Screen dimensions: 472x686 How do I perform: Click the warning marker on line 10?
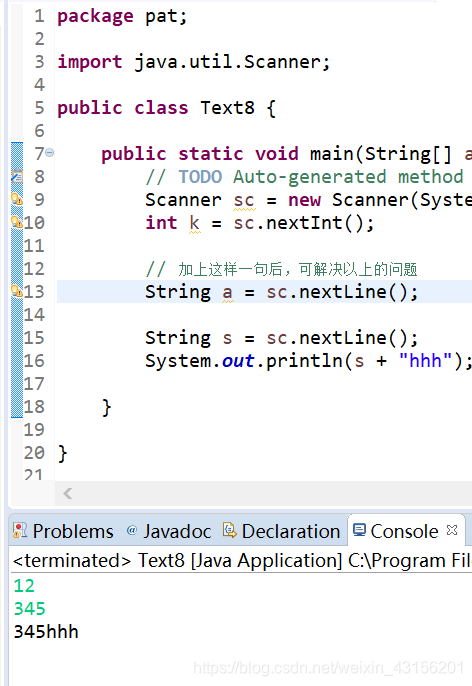coord(17,222)
